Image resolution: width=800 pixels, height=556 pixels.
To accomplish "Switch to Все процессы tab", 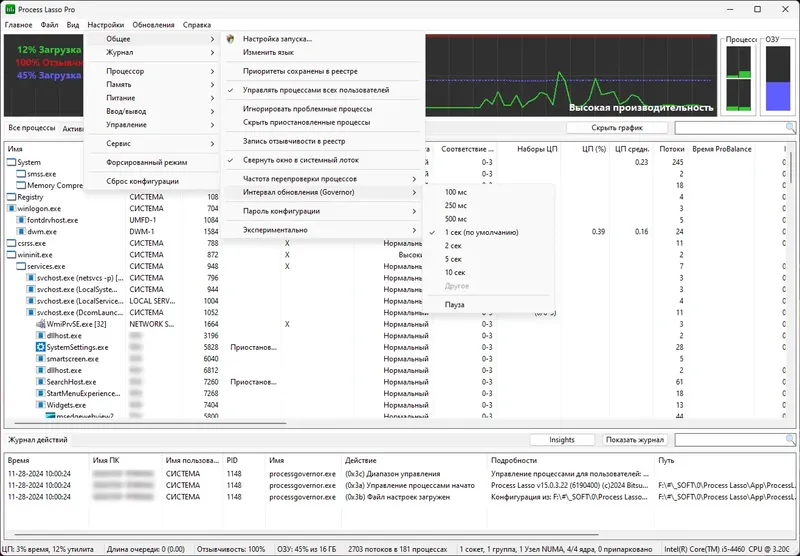I will [32, 128].
